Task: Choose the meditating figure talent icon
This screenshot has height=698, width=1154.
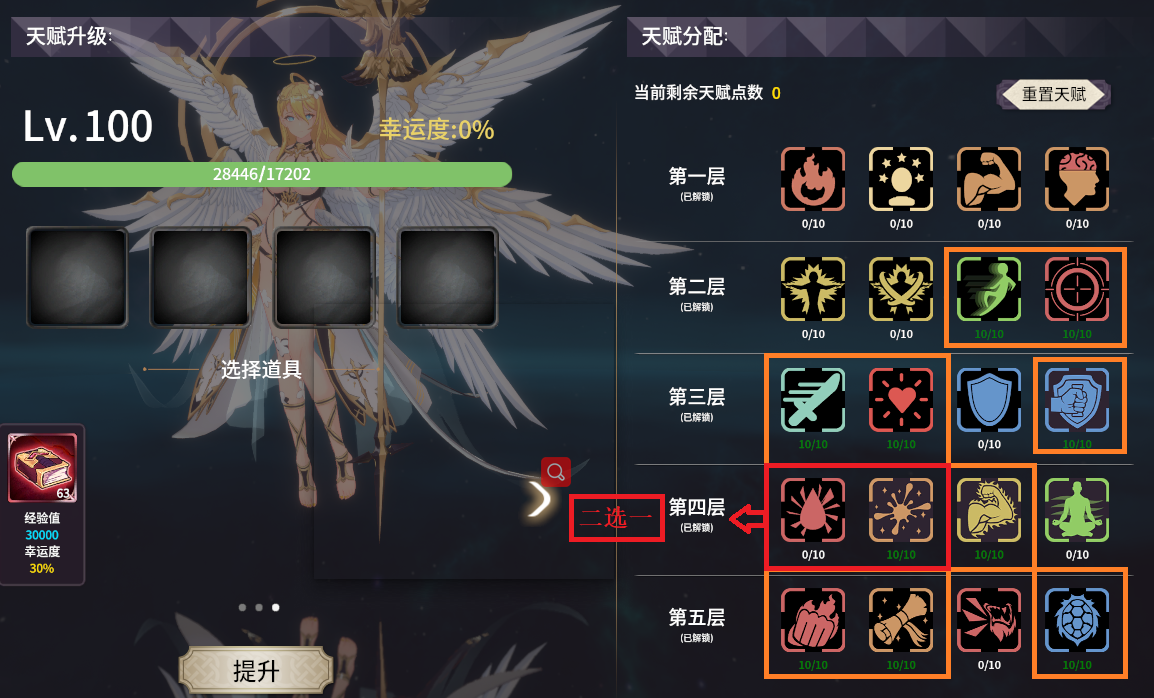Action: point(1077,510)
